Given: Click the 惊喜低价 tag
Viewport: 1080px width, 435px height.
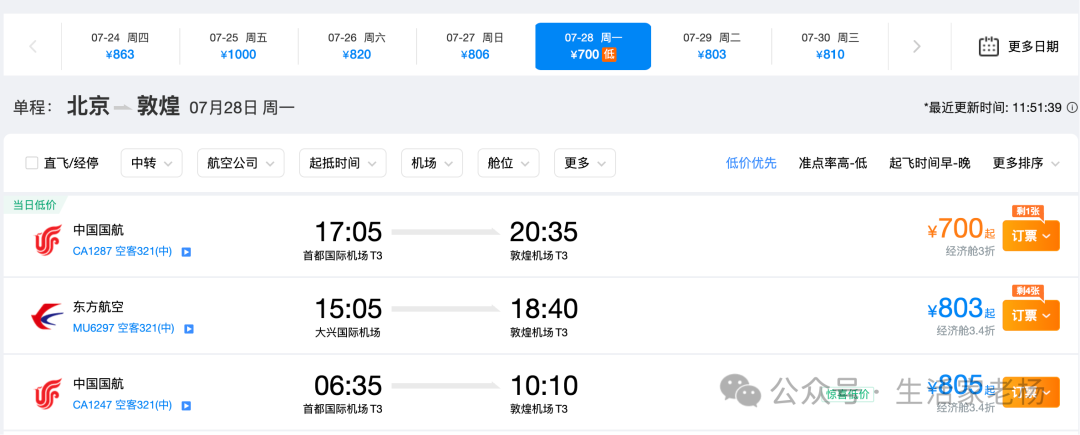Looking at the screenshot, I should pos(847,395).
